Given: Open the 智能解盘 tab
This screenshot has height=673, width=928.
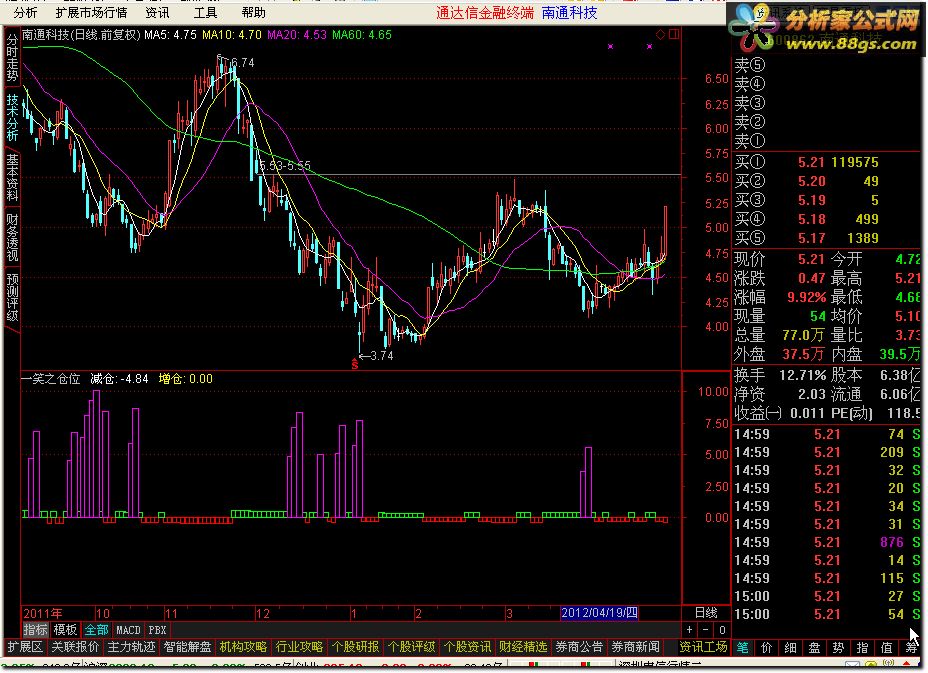Looking at the screenshot, I should (188, 647).
